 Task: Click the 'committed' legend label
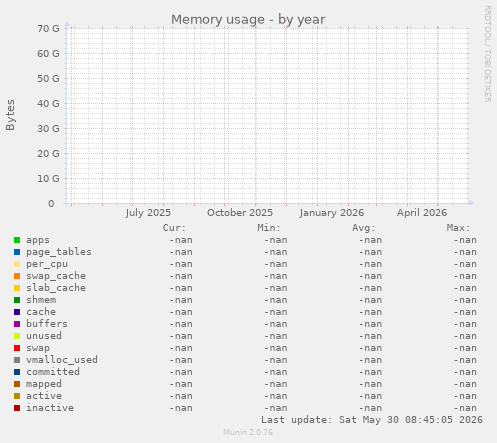click(53, 372)
